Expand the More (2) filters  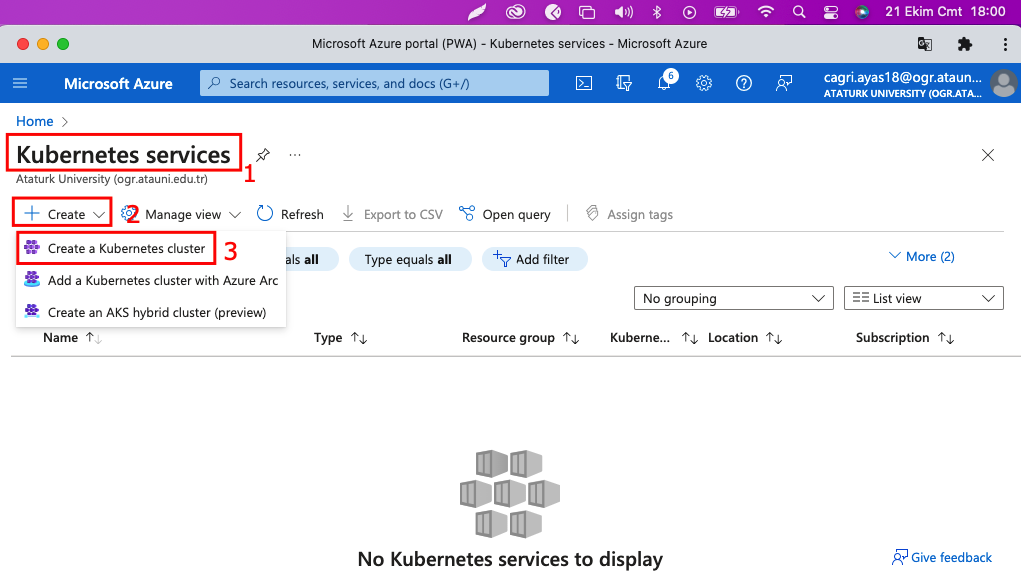pos(921,257)
